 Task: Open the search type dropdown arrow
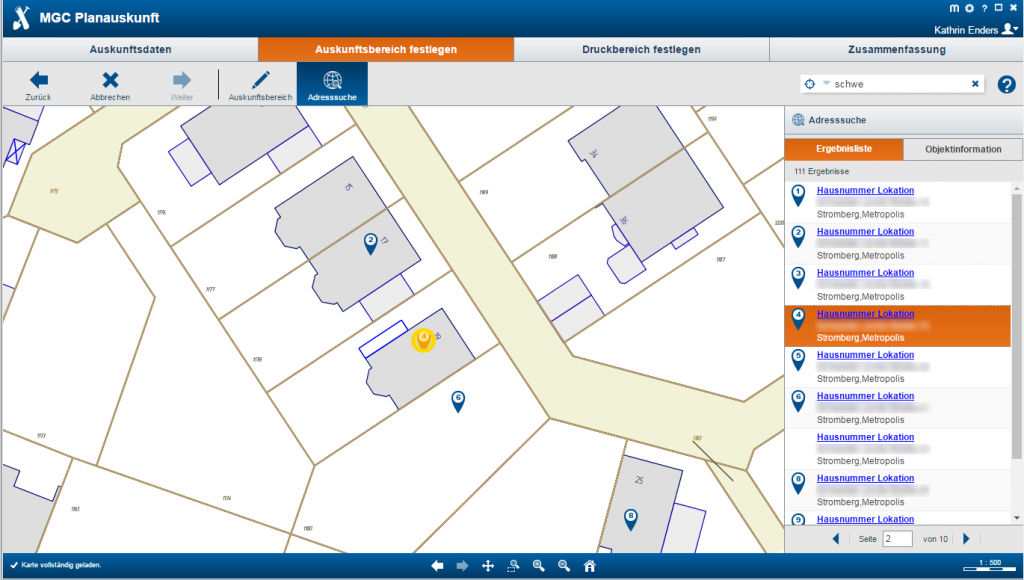pos(826,84)
